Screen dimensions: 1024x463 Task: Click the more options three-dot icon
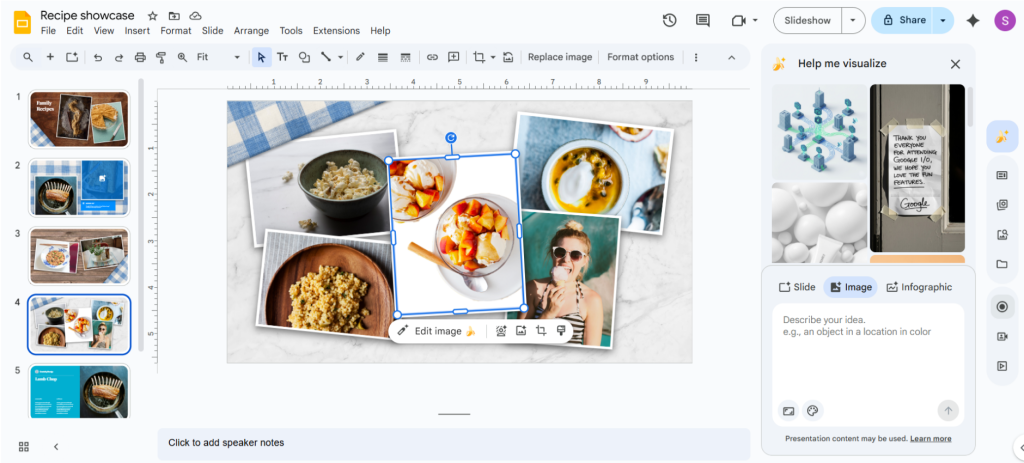(696, 57)
